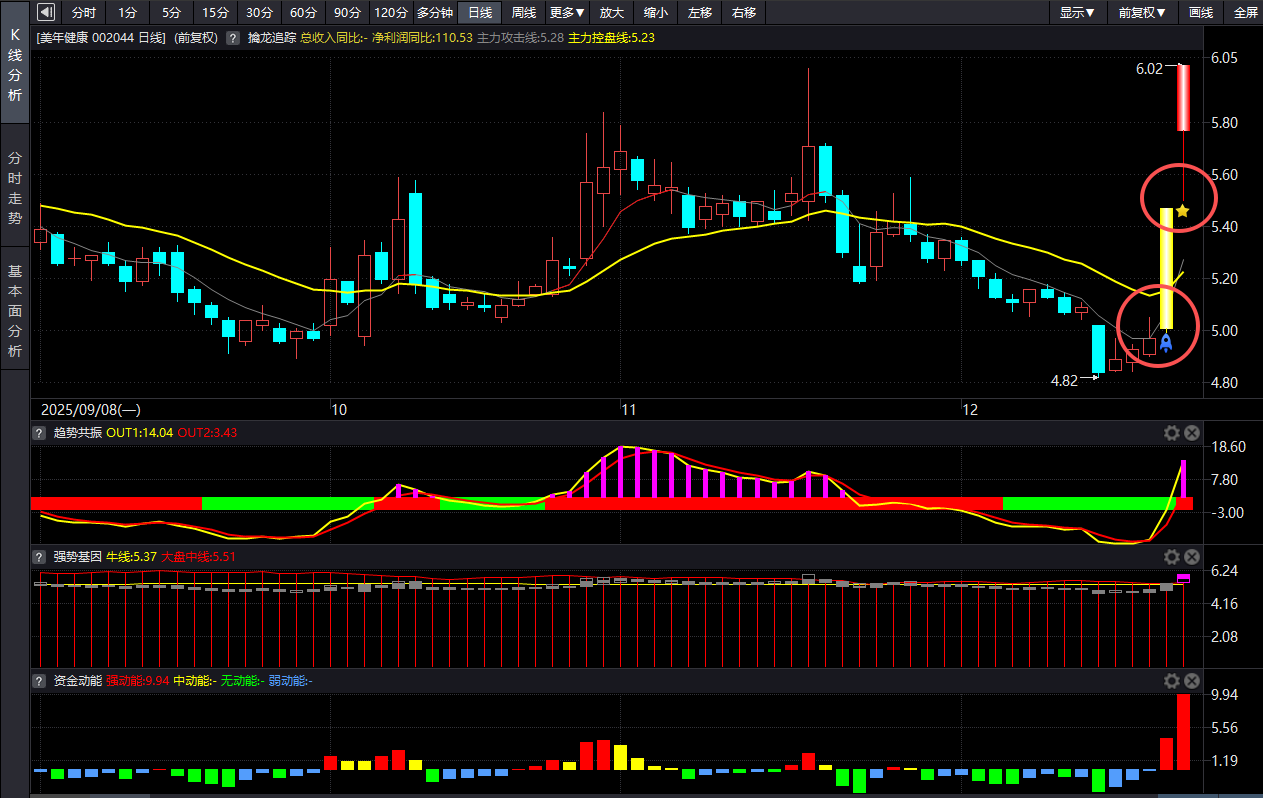Click month 12 on the time axis
Viewport: 1263px width, 798px height.
[968, 410]
